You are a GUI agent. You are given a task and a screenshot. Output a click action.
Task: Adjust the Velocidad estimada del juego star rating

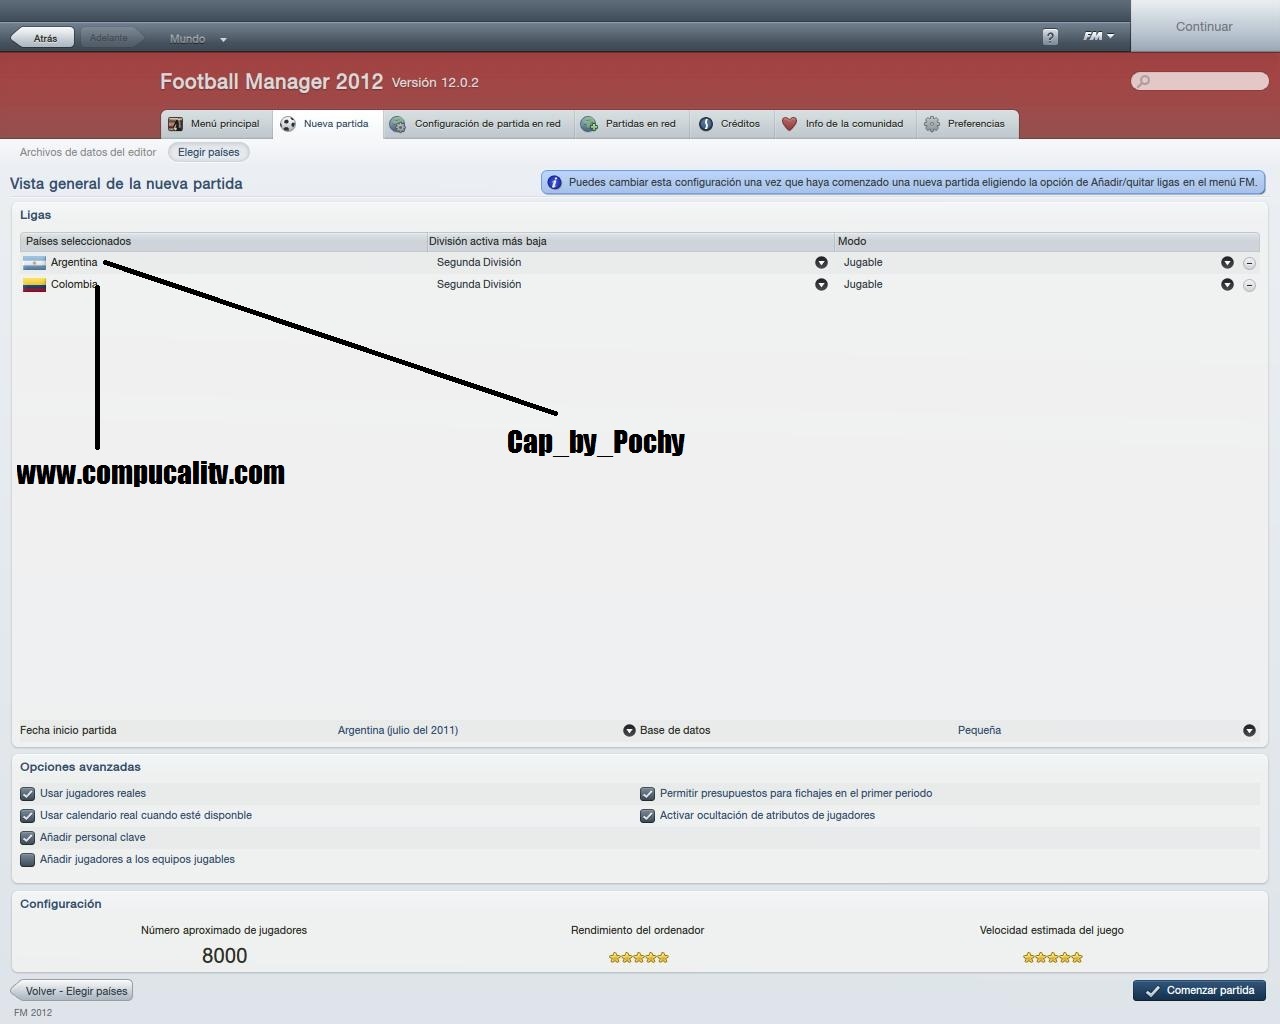pyautogui.click(x=1052, y=957)
